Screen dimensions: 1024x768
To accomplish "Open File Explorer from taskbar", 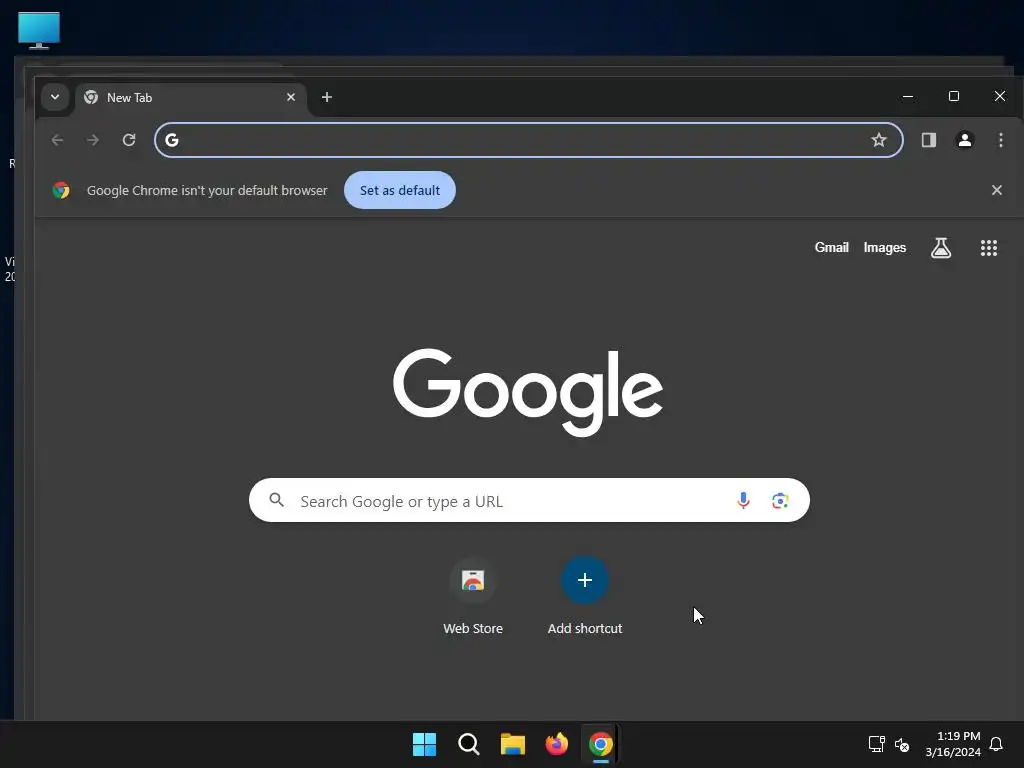I will tap(513, 744).
